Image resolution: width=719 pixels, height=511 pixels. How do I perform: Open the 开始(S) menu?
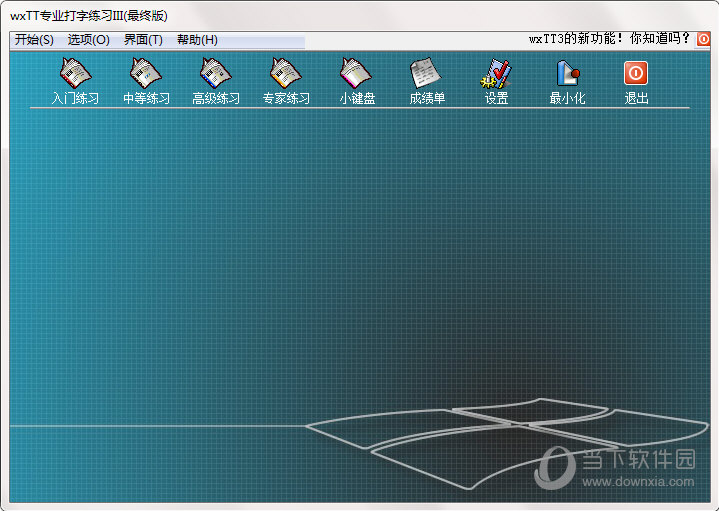pyautogui.click(x=34, y=40)
